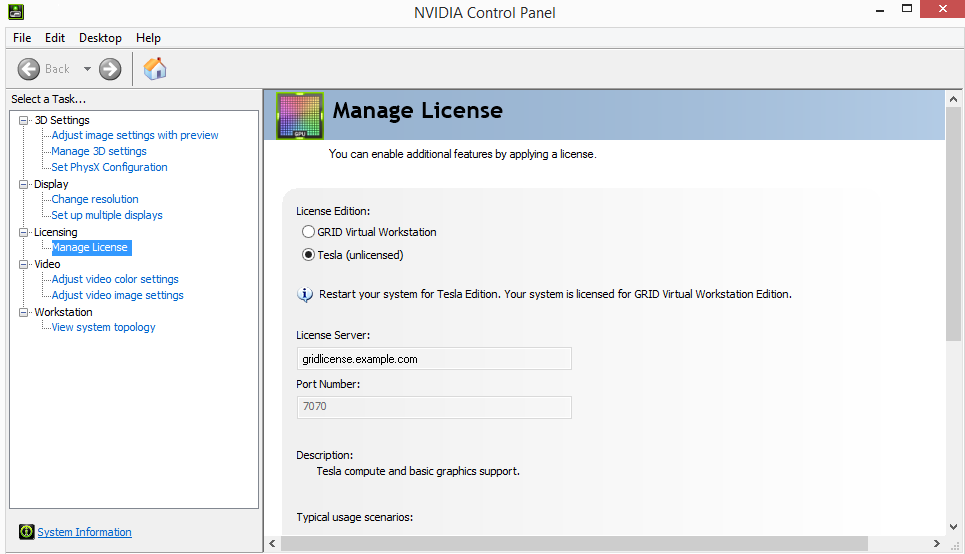Collapse the Video tree node

[x=23, y=264]
